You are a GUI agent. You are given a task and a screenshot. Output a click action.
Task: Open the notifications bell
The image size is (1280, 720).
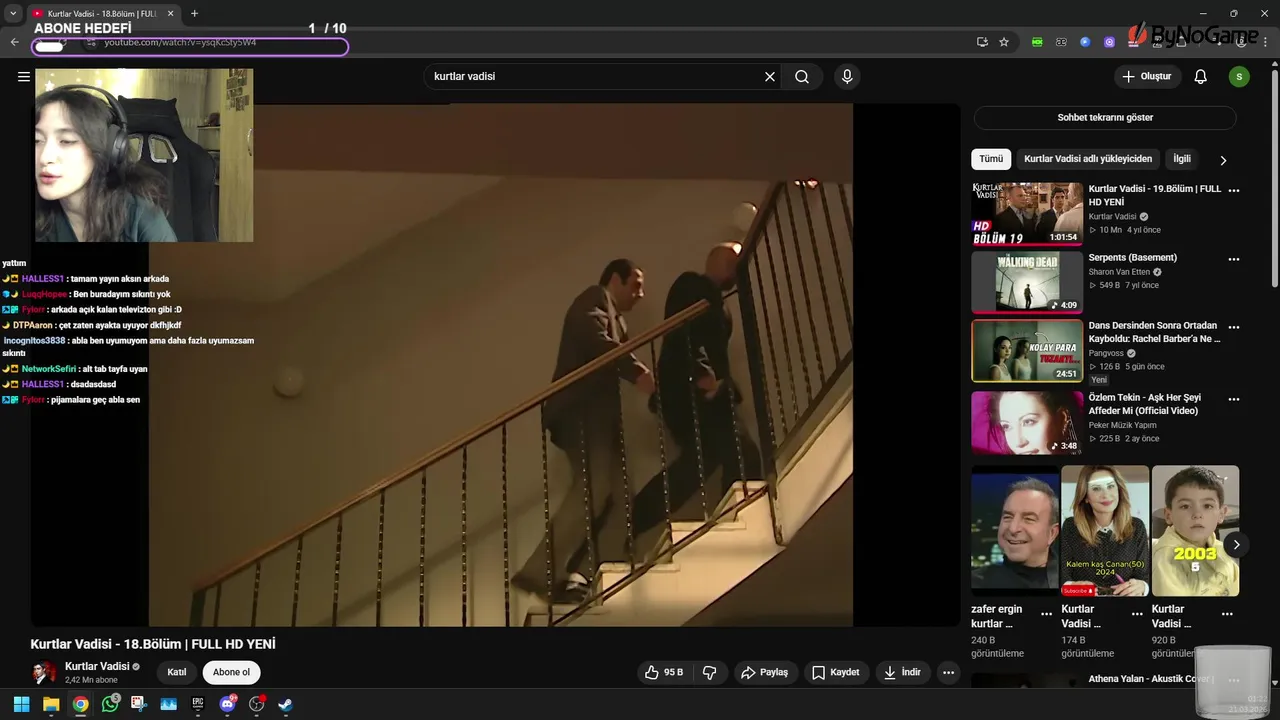point(1201,77)
